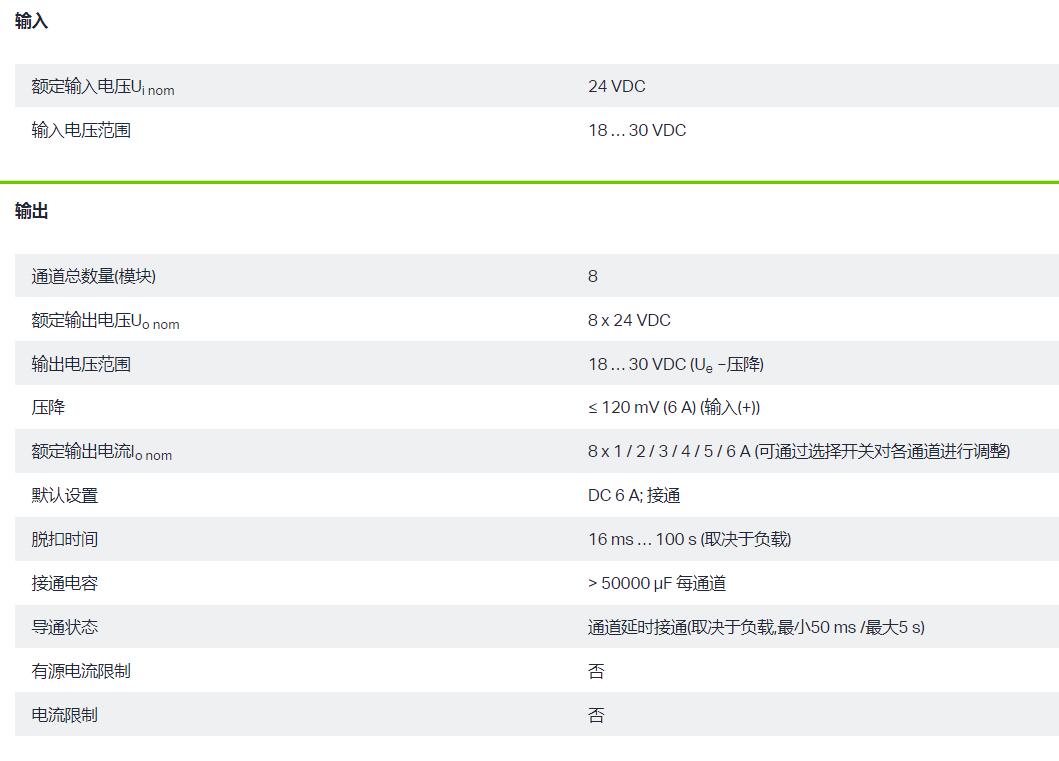Click the DC 6 A; 接通 value
The image size is (1059, 761).
(x=634, y=495)
